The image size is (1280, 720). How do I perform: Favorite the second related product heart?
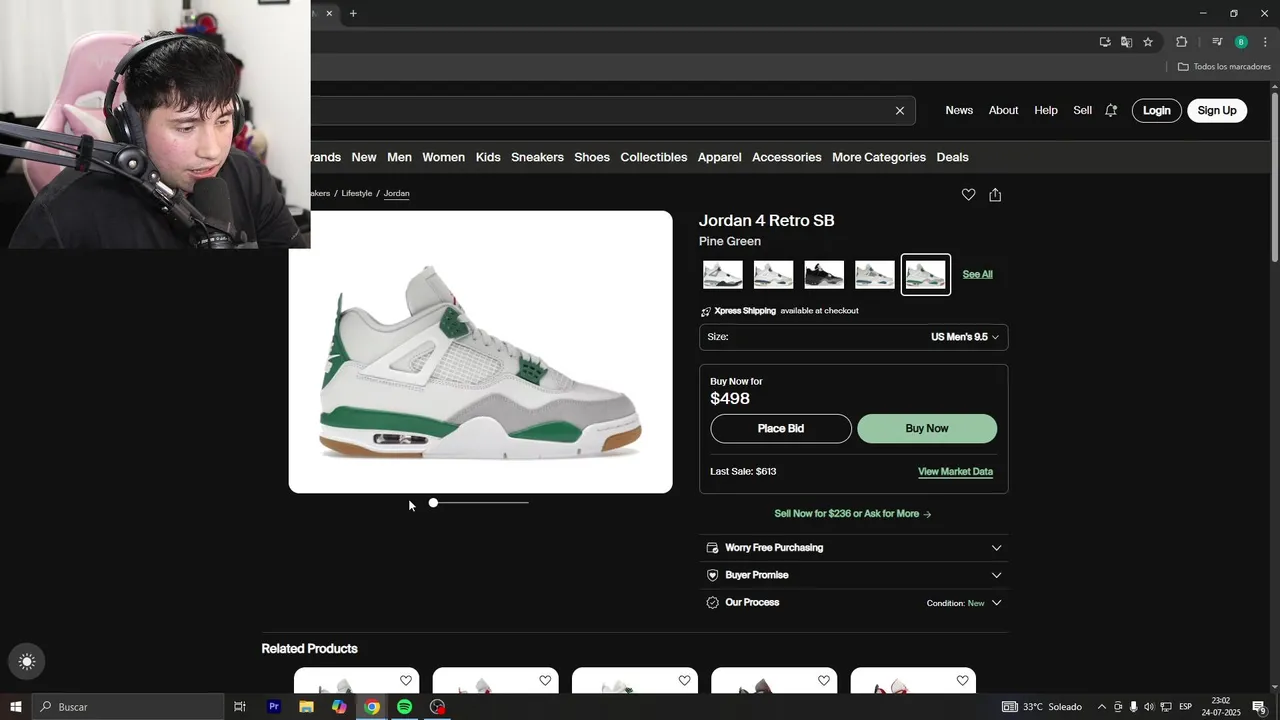point(545,681)
